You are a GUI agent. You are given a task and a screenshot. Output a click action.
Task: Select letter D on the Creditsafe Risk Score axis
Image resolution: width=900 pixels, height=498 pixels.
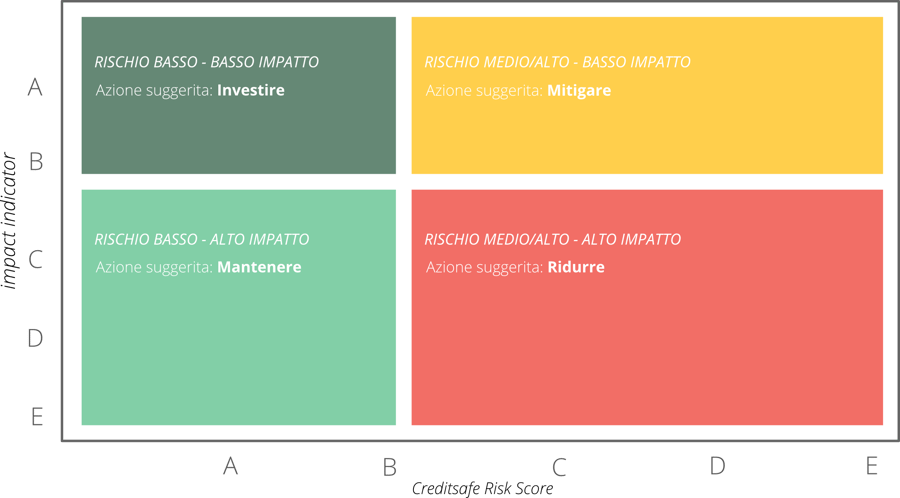pyautogui.click(x=717, y=465)
